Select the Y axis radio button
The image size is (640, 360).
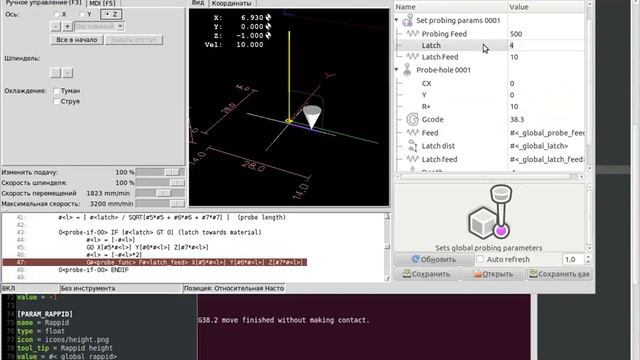click(82, 14)
